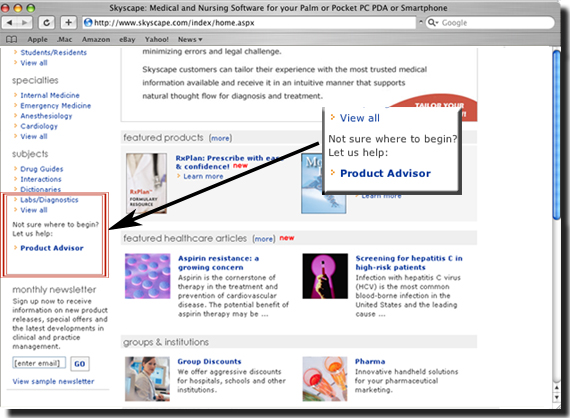Click the browser back arrow button

click(x=9, y=23)
